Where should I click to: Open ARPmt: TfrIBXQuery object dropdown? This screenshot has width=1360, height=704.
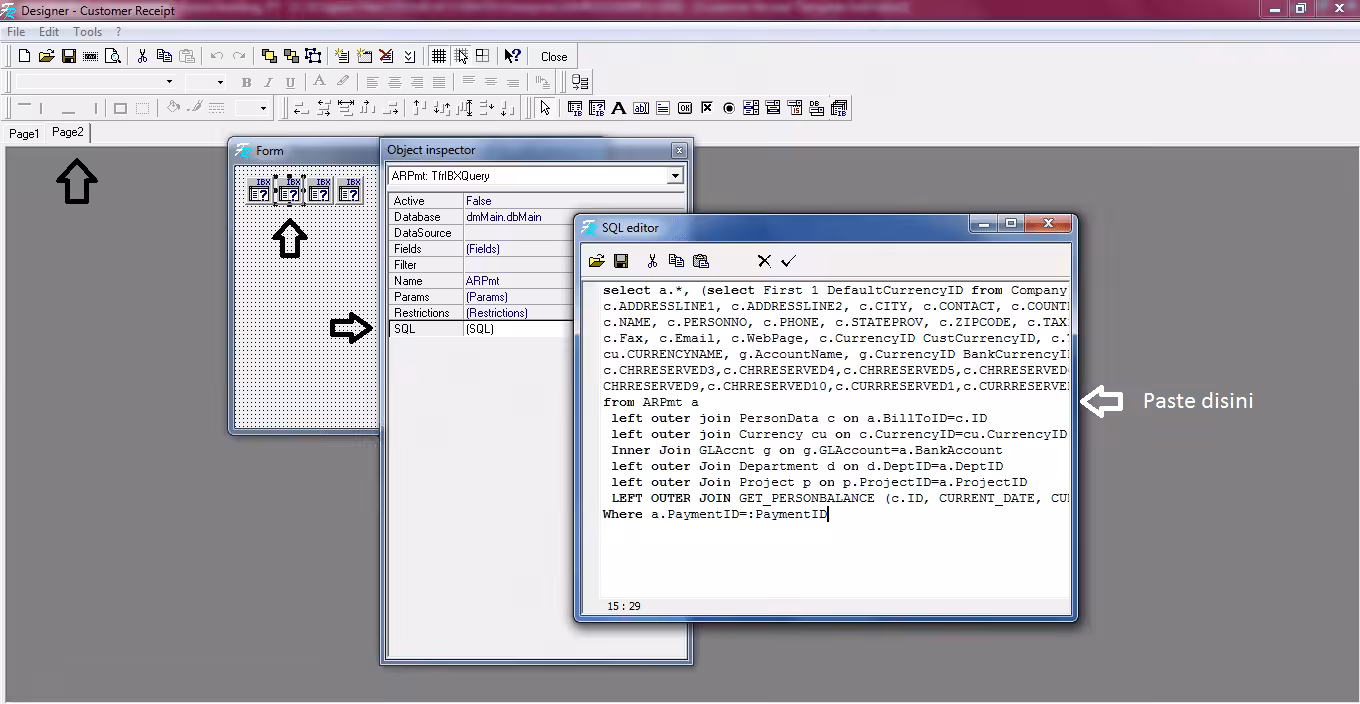[x=675, y=176]
